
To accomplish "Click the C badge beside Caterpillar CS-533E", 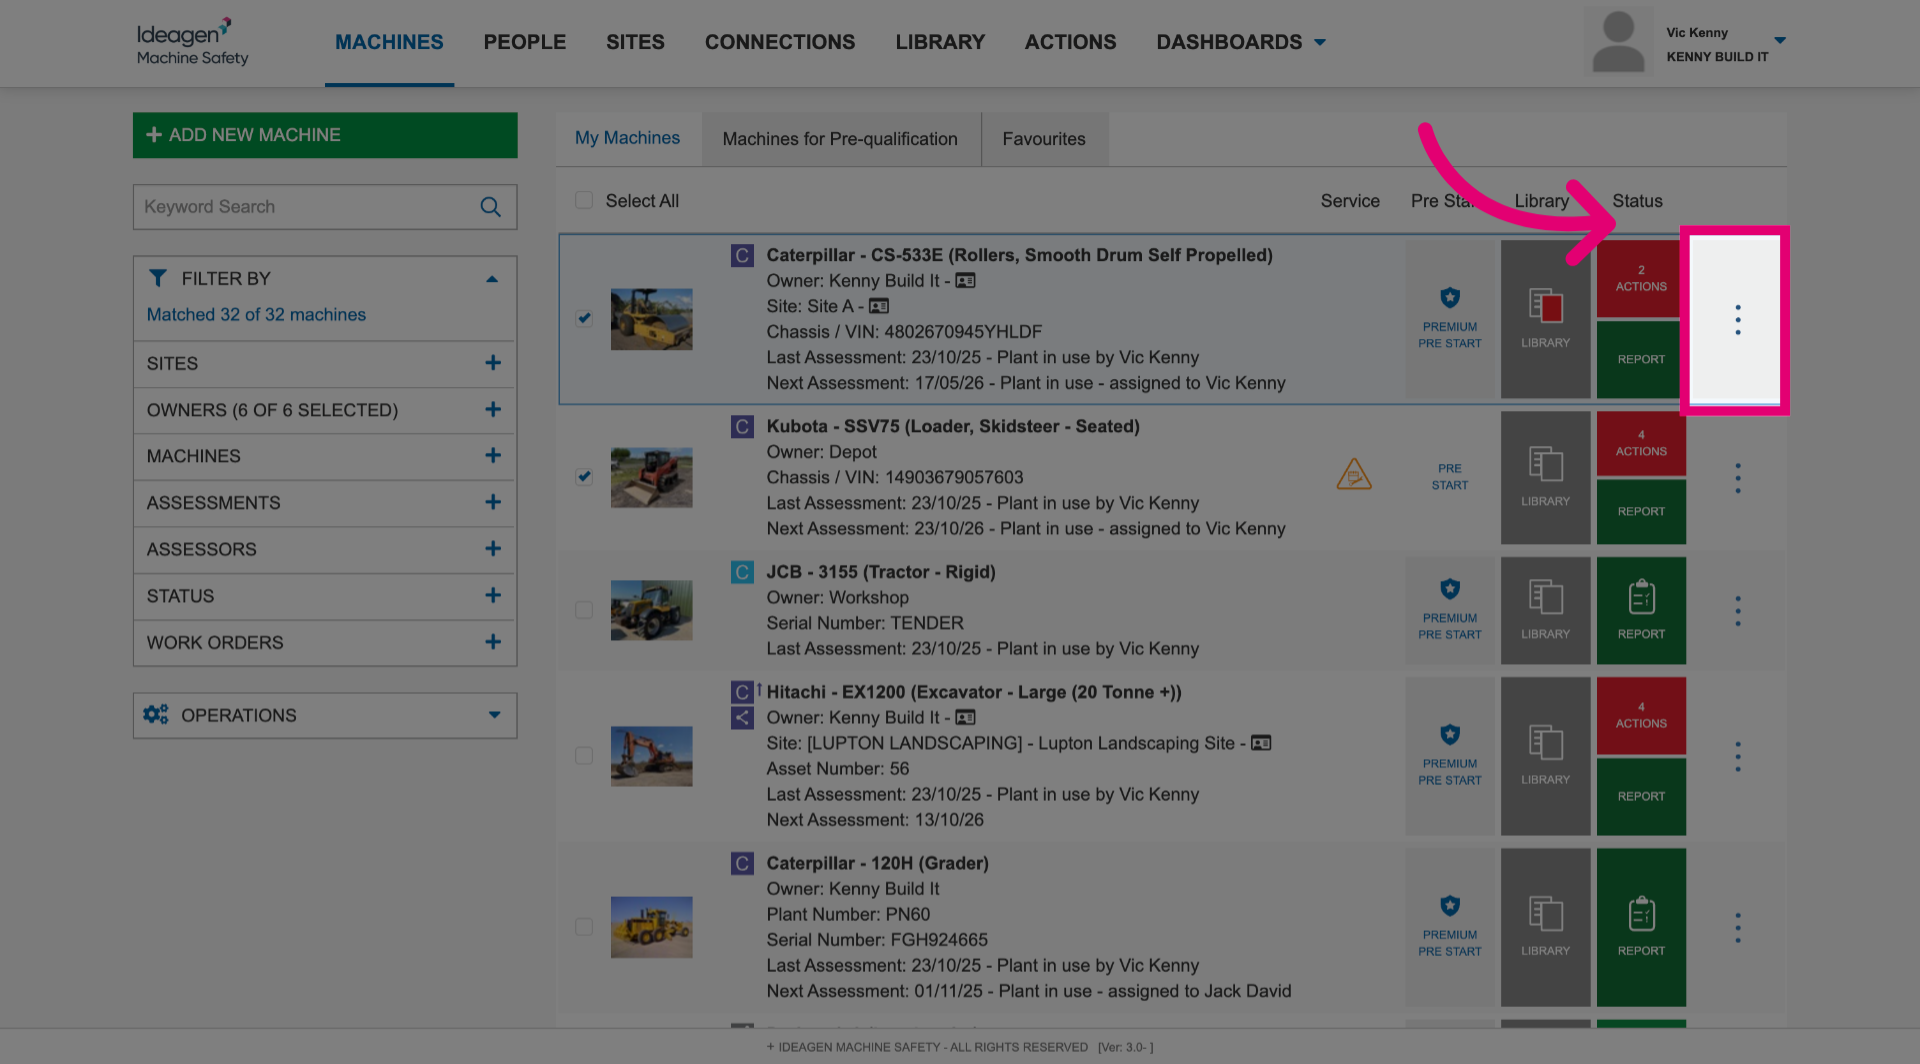I will pyautogui.click(x=742, y=256).
